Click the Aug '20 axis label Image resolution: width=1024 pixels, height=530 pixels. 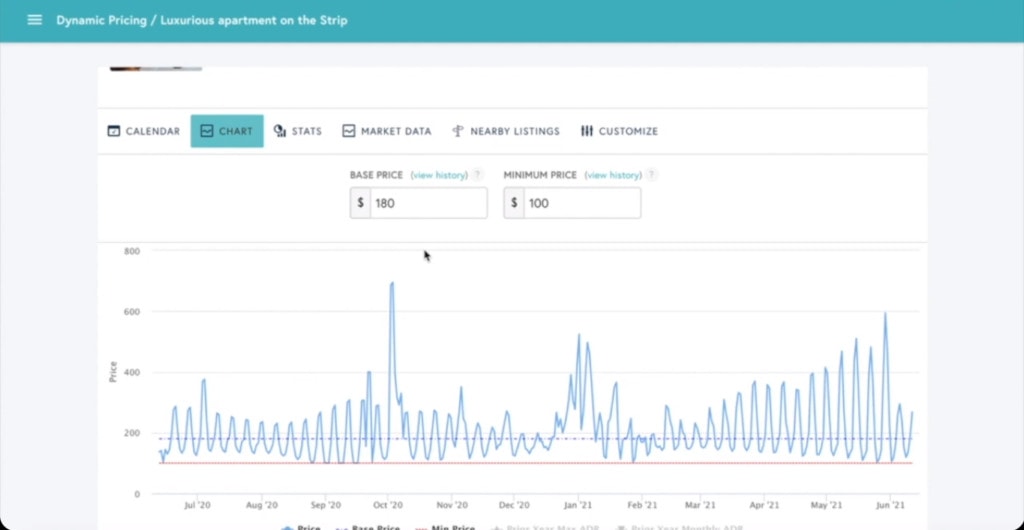262,505
